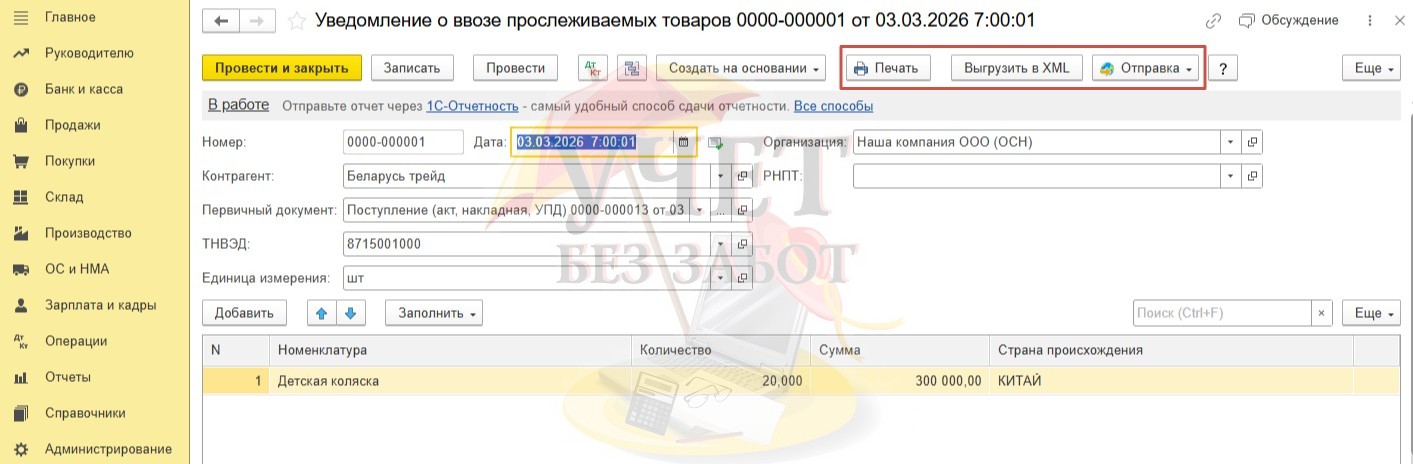Show Дт/Кт document postings icon
This screenshot has width=1413, height=464.
(x=593, y=68)
